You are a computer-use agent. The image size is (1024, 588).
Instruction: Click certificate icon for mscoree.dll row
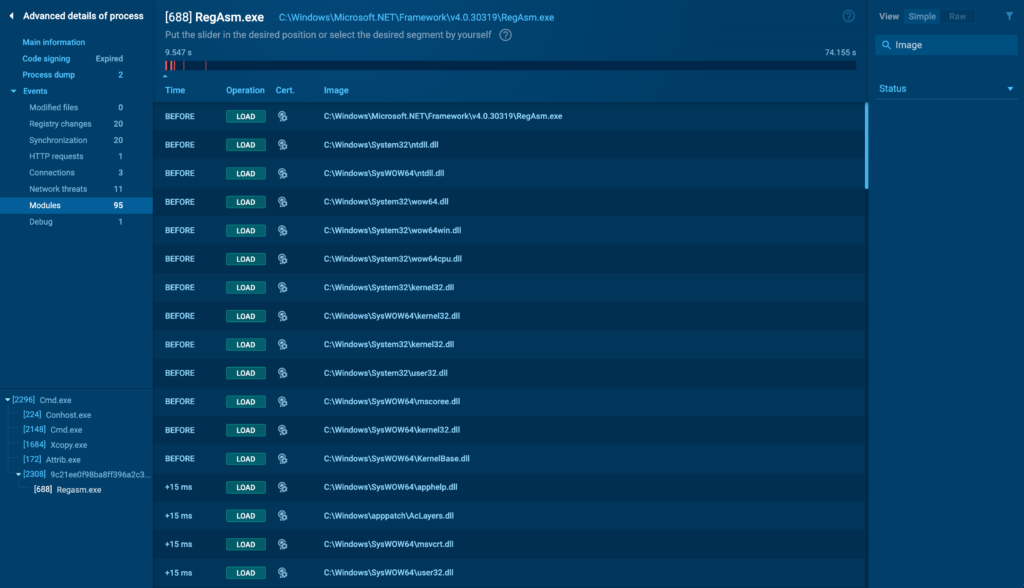tap(283, 402)
